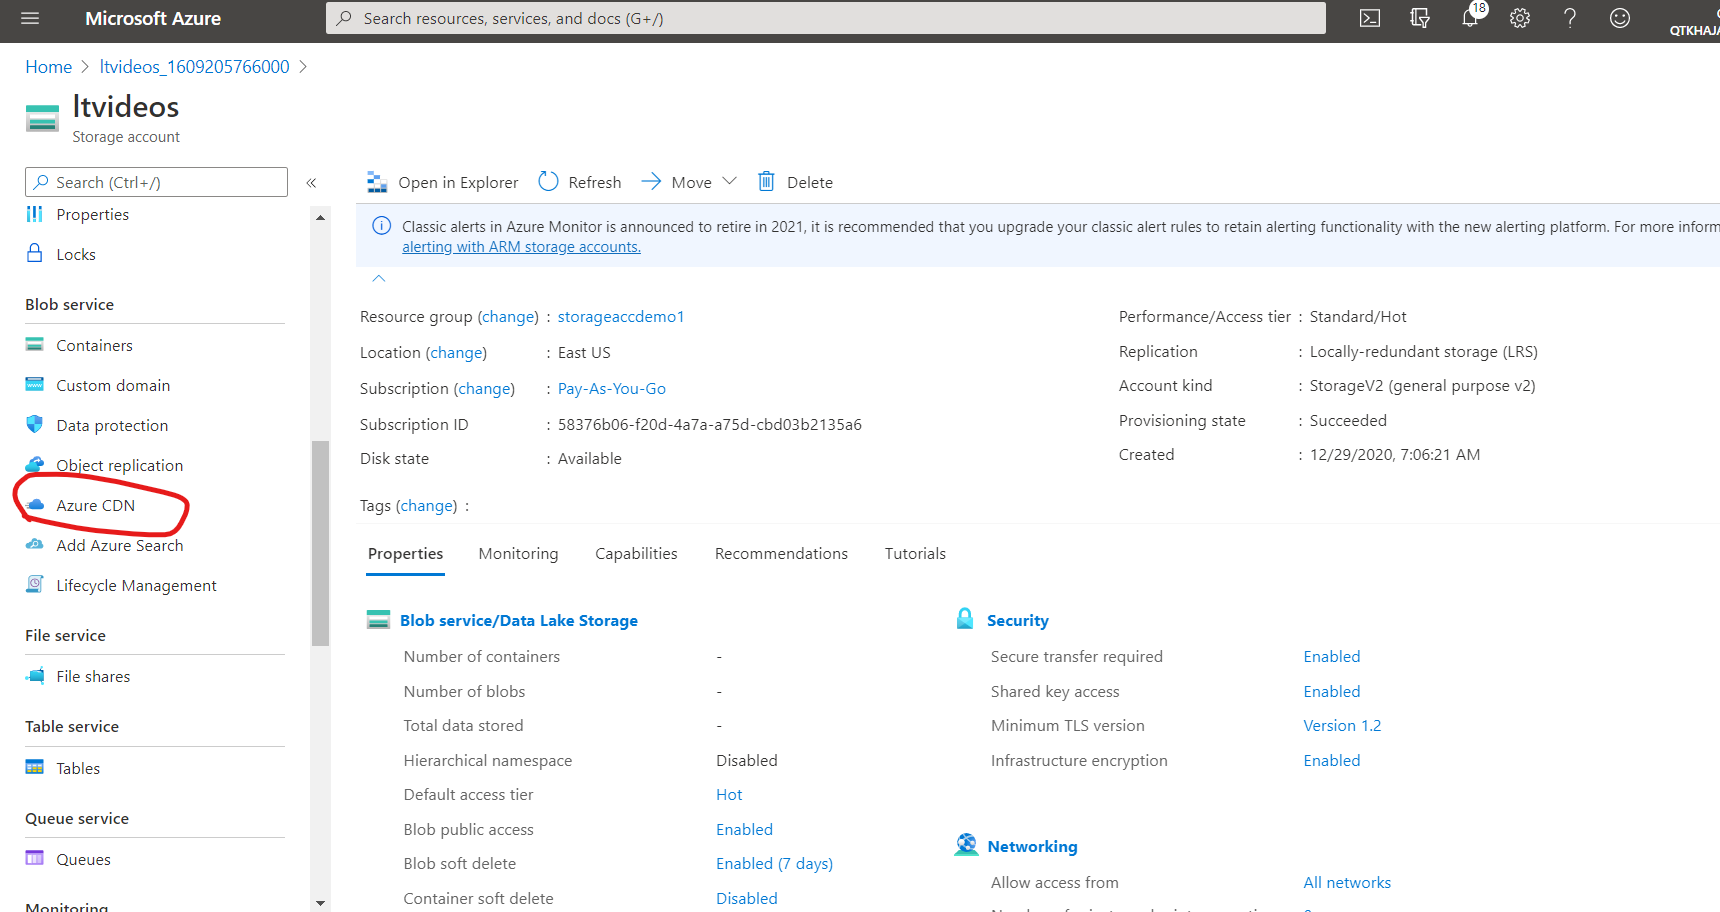This screenshot has height=912, width=1720.
Task: Switch to the Monitoring tab
Action: (x=518, y=553)
